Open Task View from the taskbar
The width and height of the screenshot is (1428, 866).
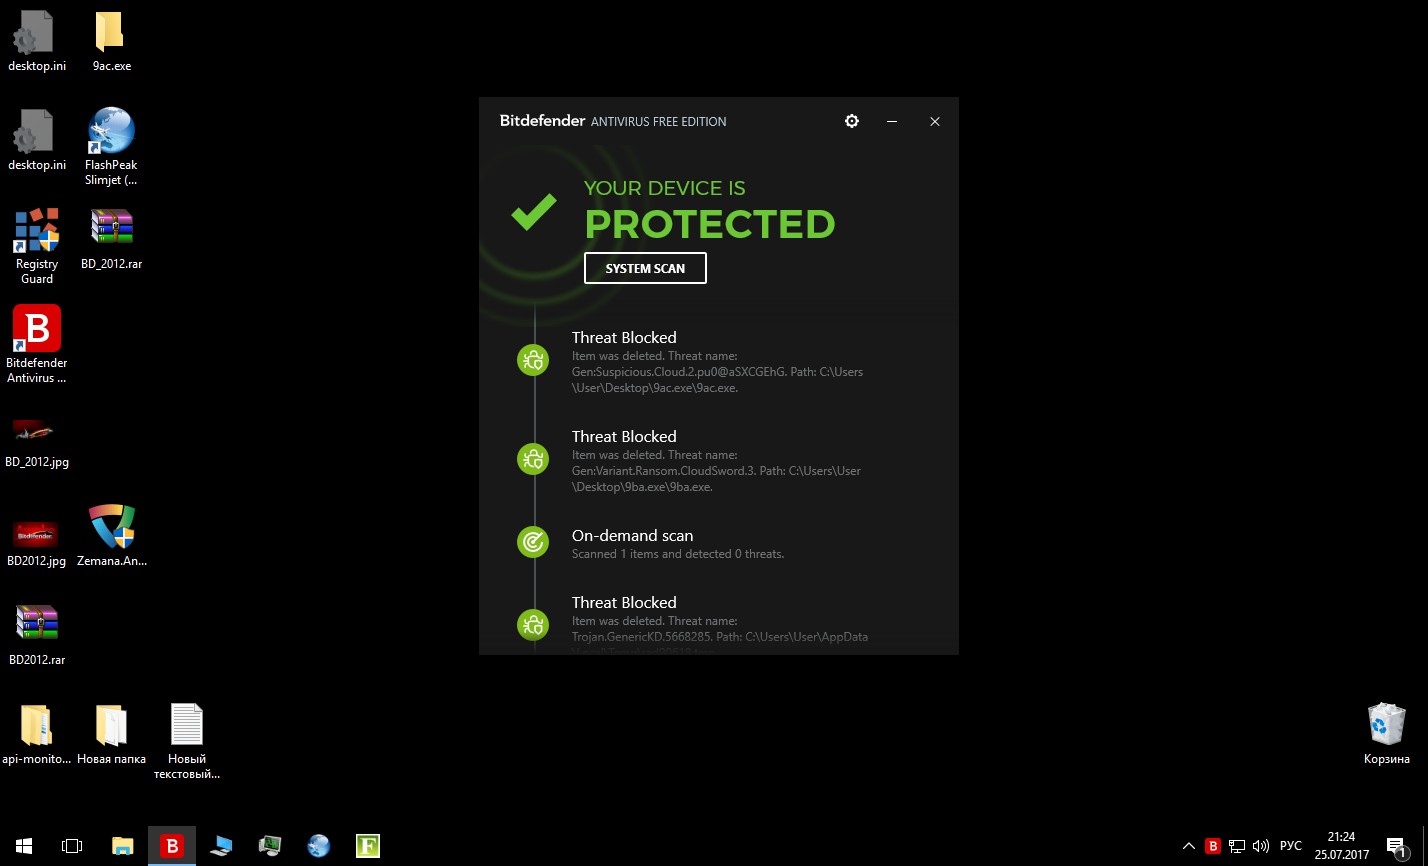(x=72, y=846)
